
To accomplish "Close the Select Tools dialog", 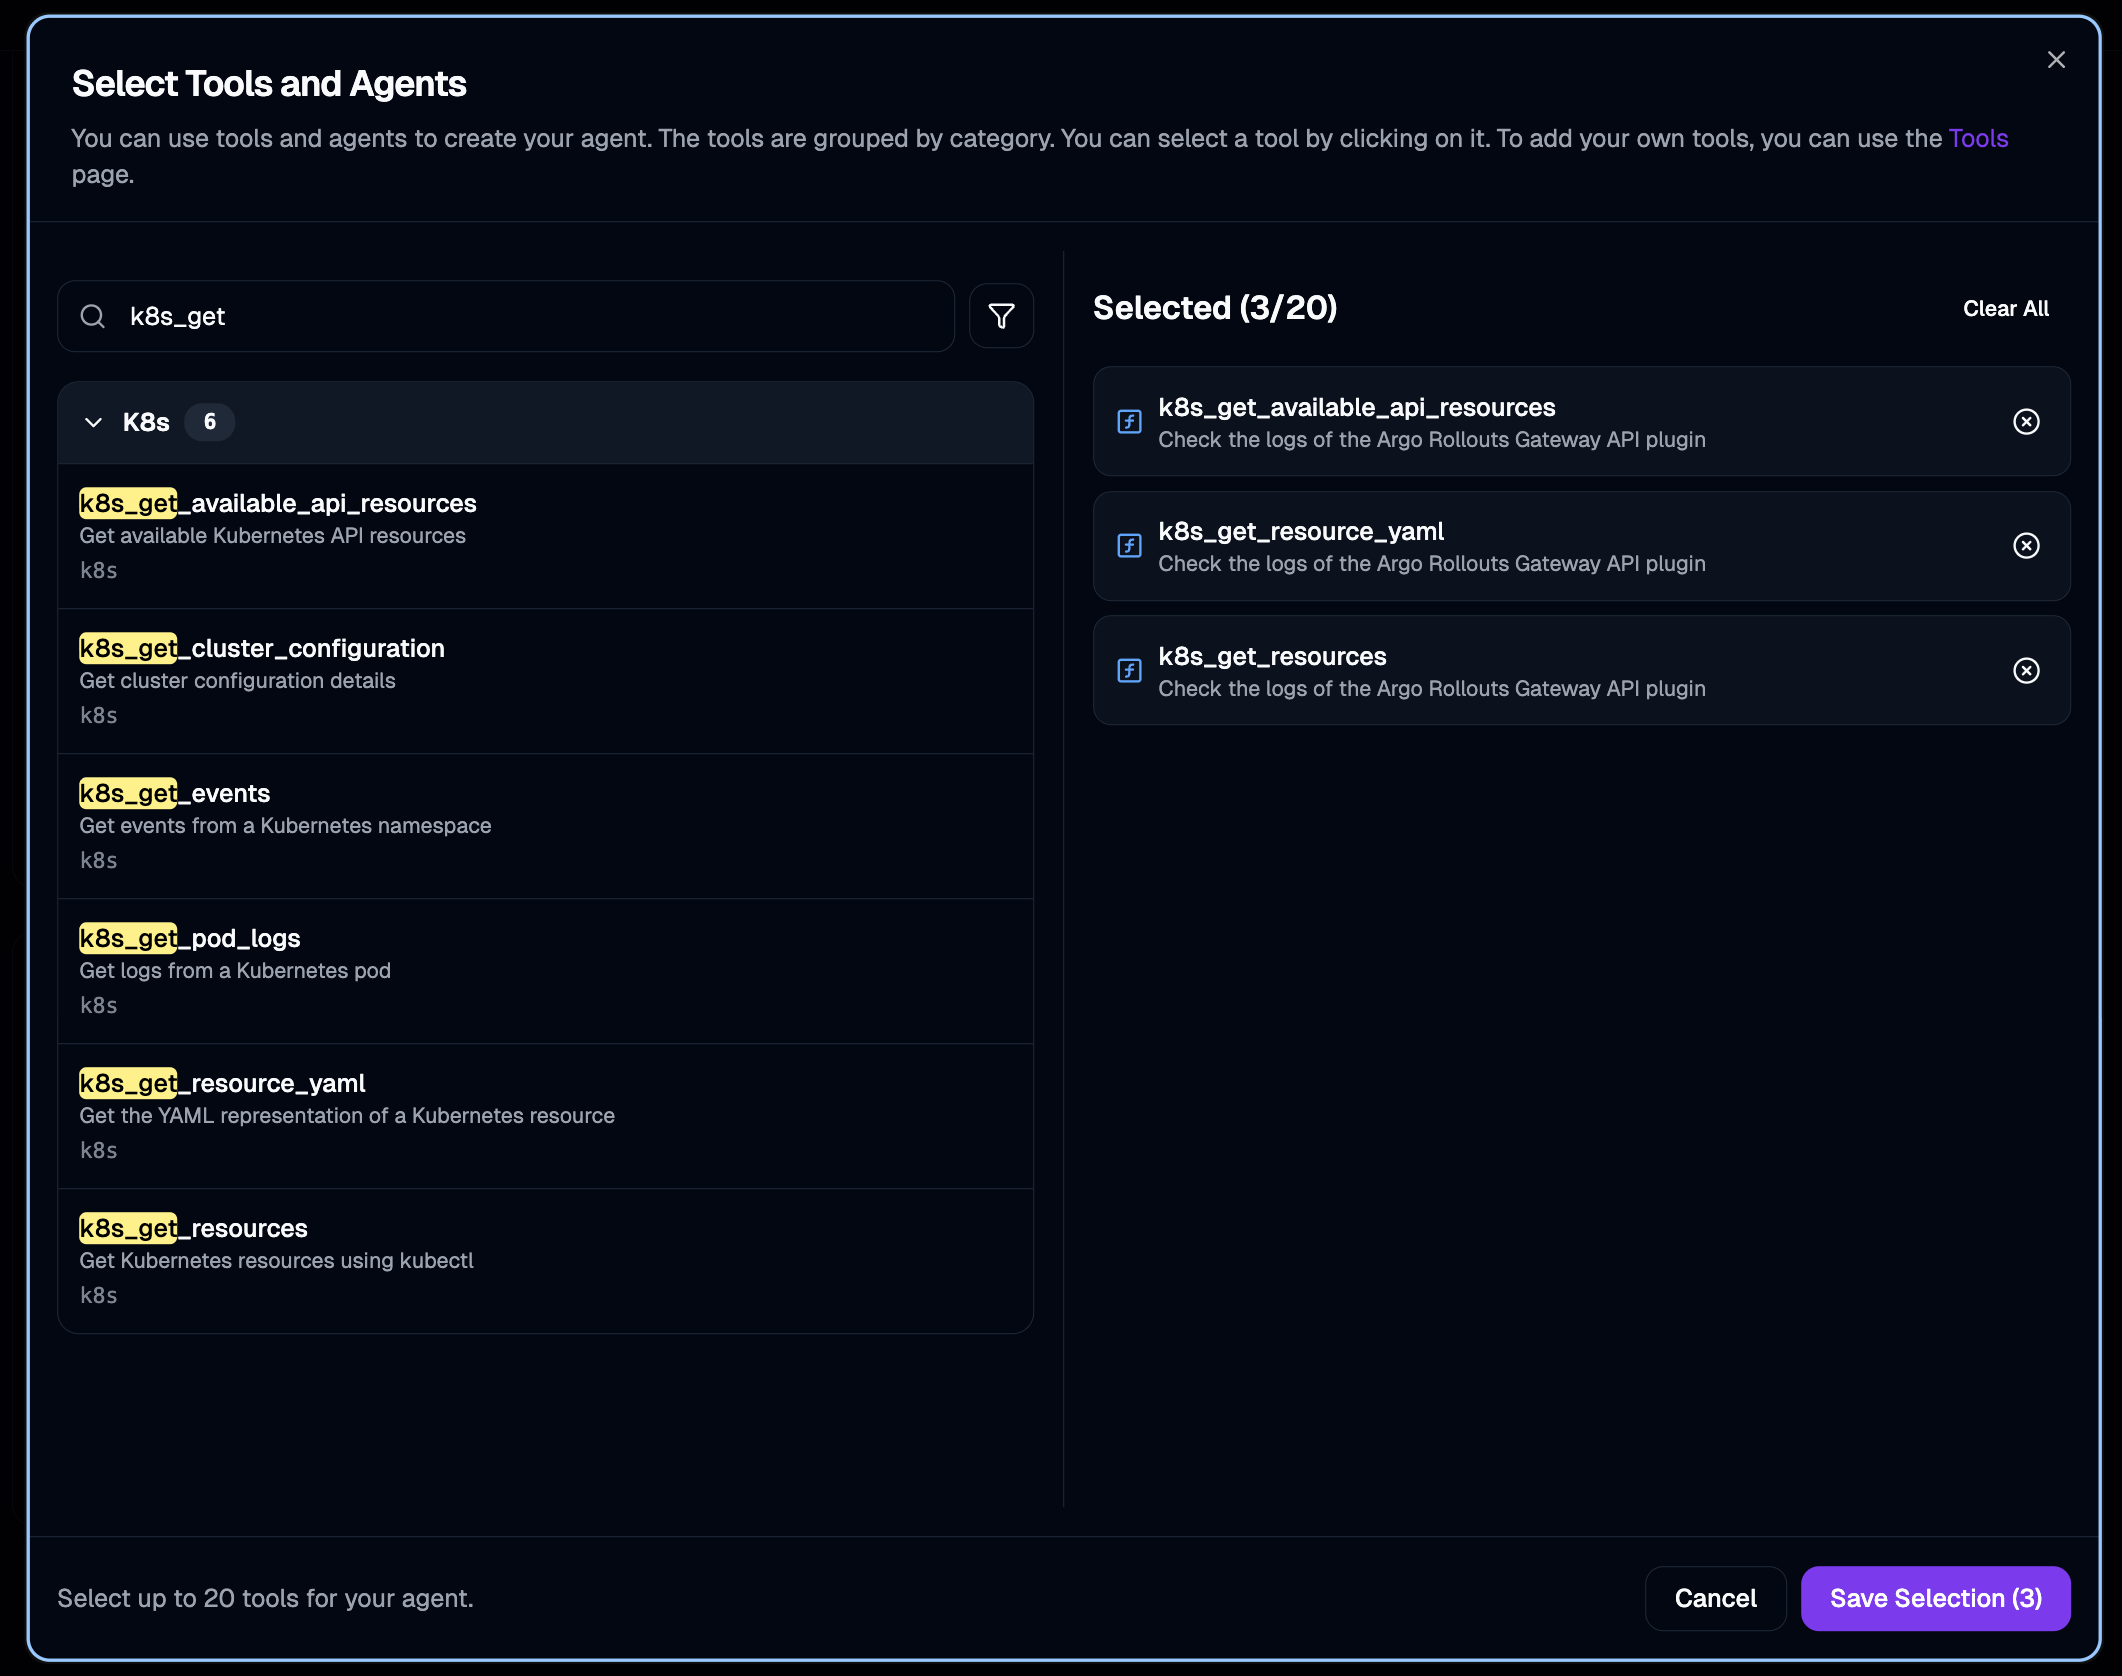I will [x=2056, y=60].
